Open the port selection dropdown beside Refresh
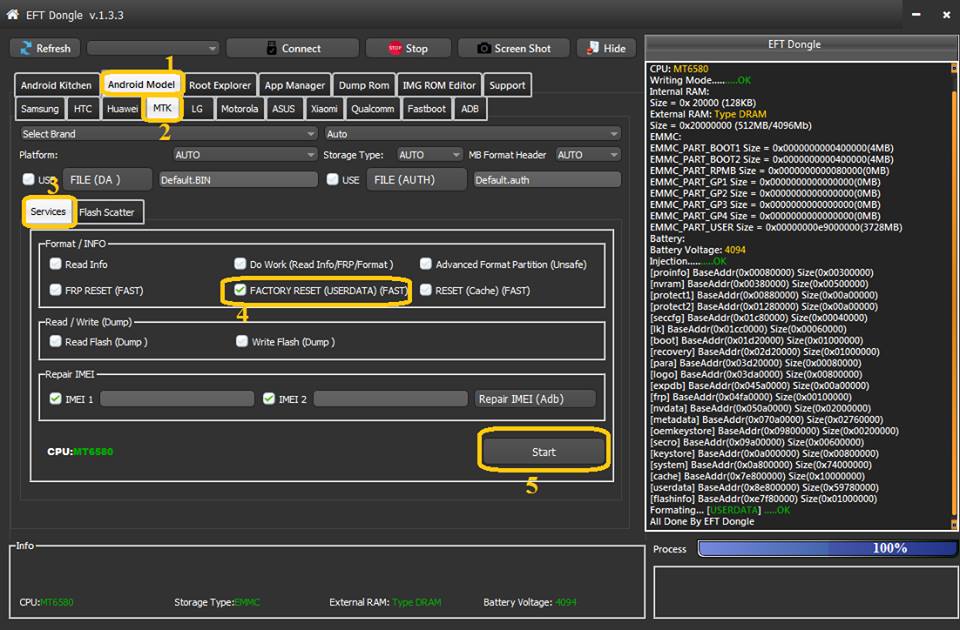 152,48
